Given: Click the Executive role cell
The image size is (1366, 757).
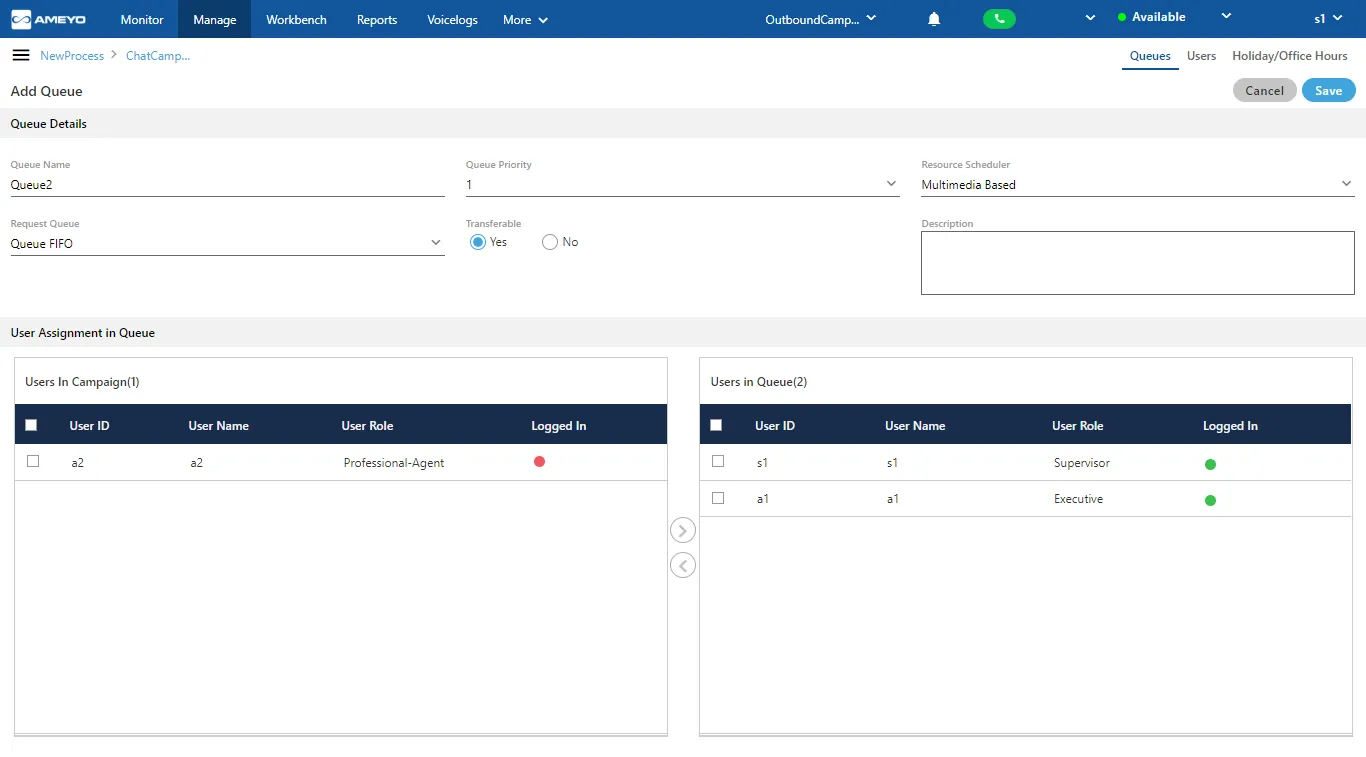Looking at the screenshot, I should click(x=1078, y=499).
